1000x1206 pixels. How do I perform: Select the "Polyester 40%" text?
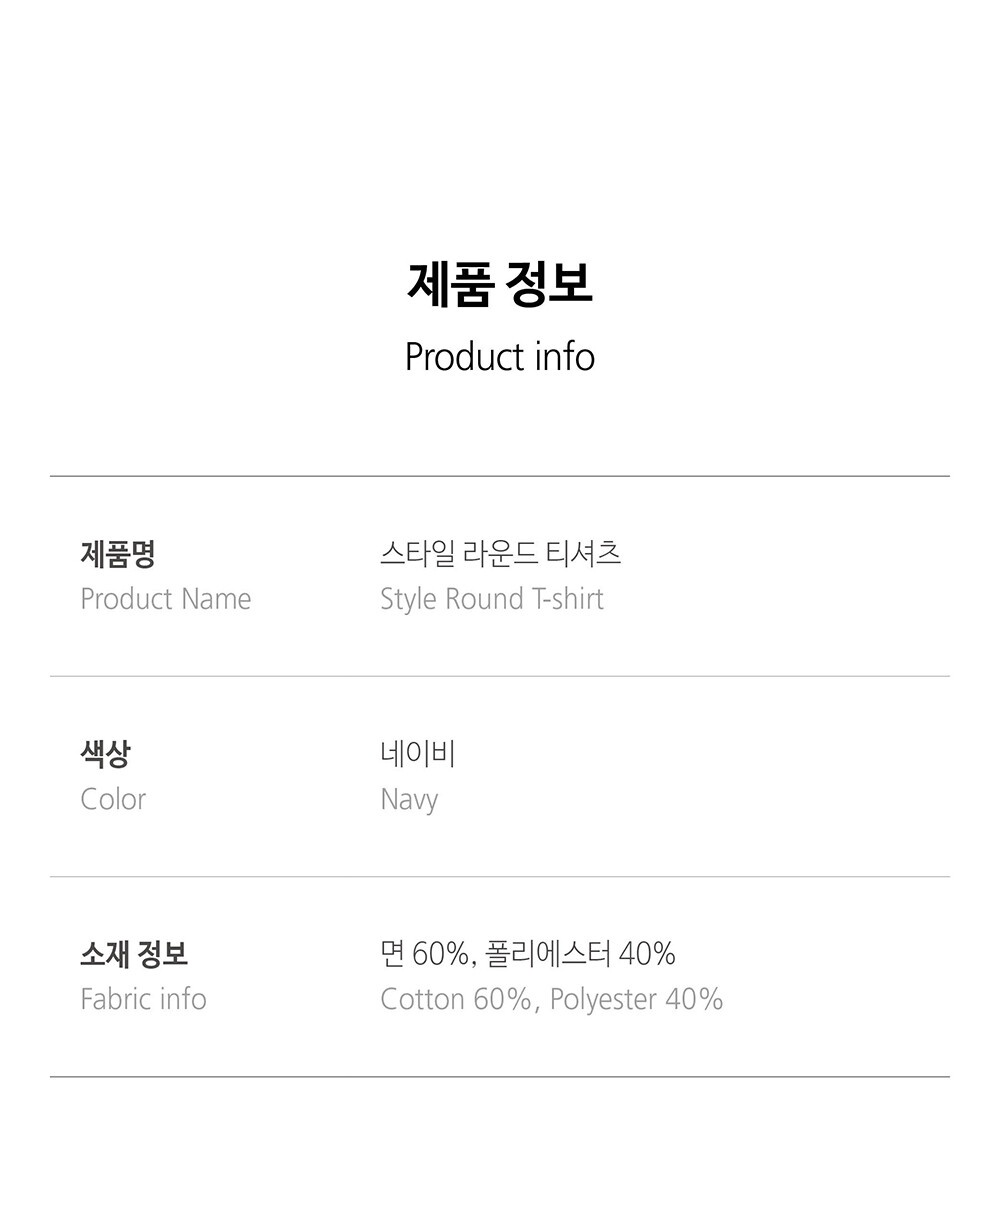click(x=636, y=999)
